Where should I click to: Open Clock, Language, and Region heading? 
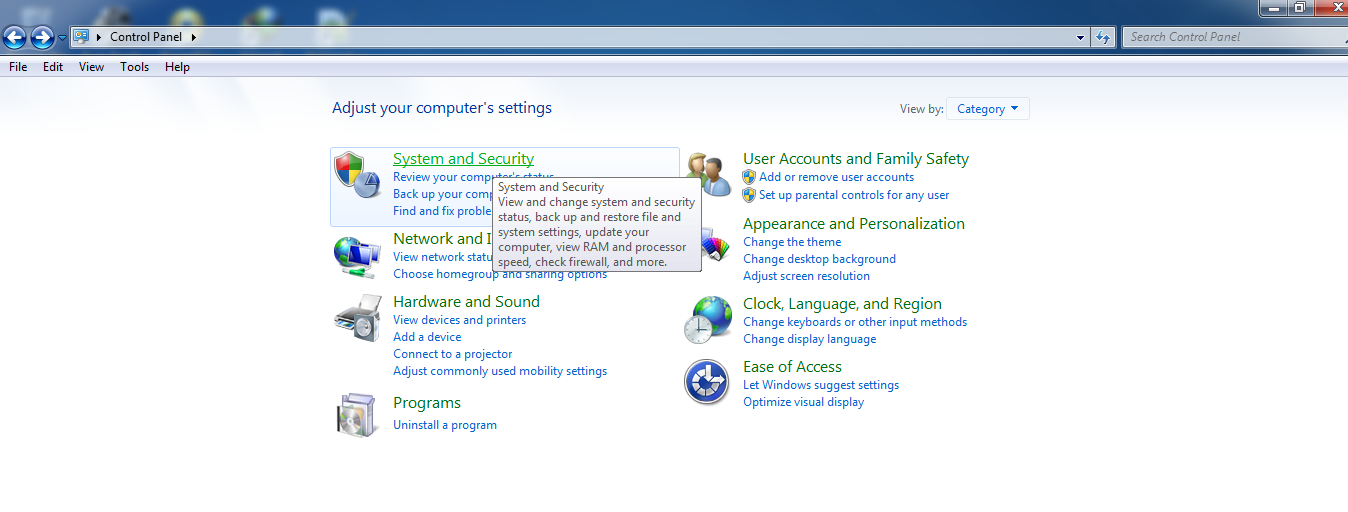(842, 303)
